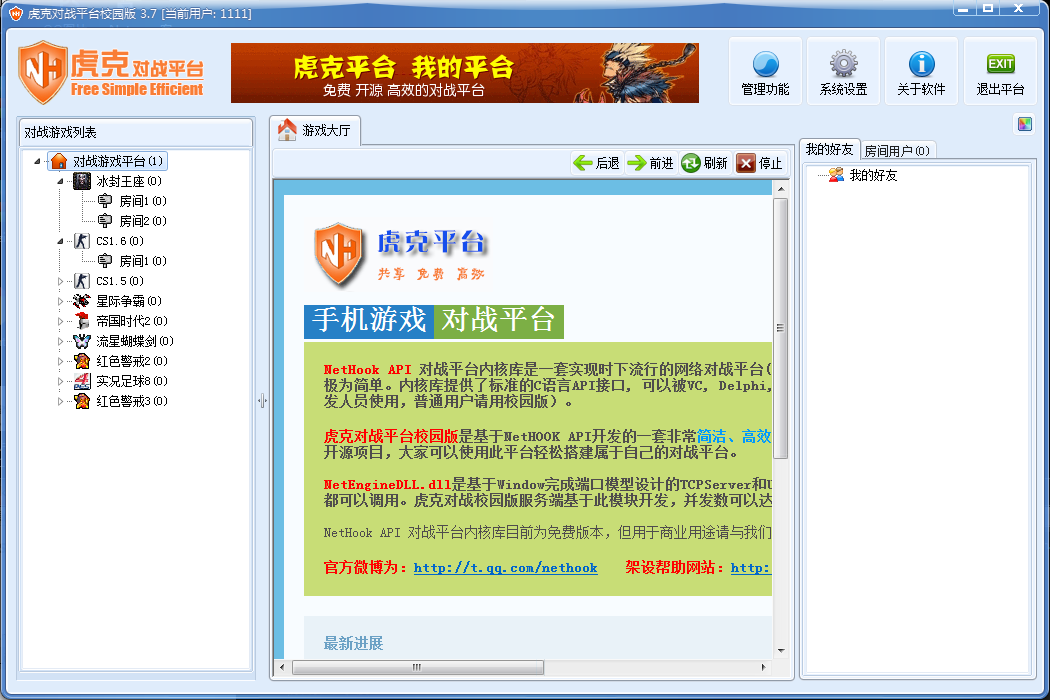Image resolution: width=1050 pixels, height=700 pixels.
Task: Expand 实况足球8 tree node
Action: [x=60, y=381]
